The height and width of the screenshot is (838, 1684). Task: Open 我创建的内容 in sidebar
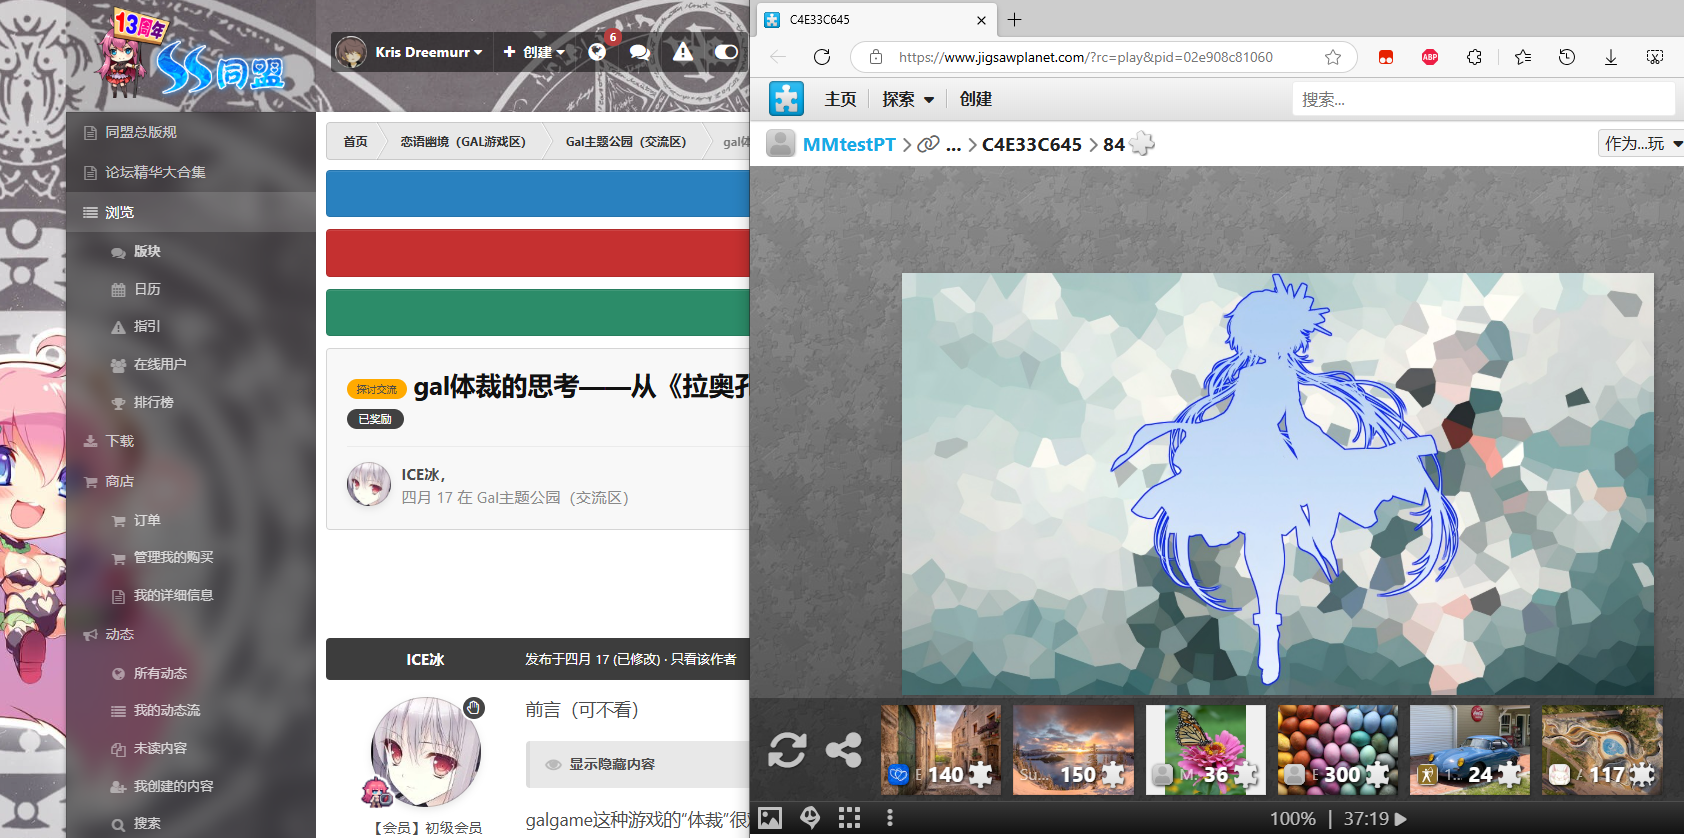point(173,786)
